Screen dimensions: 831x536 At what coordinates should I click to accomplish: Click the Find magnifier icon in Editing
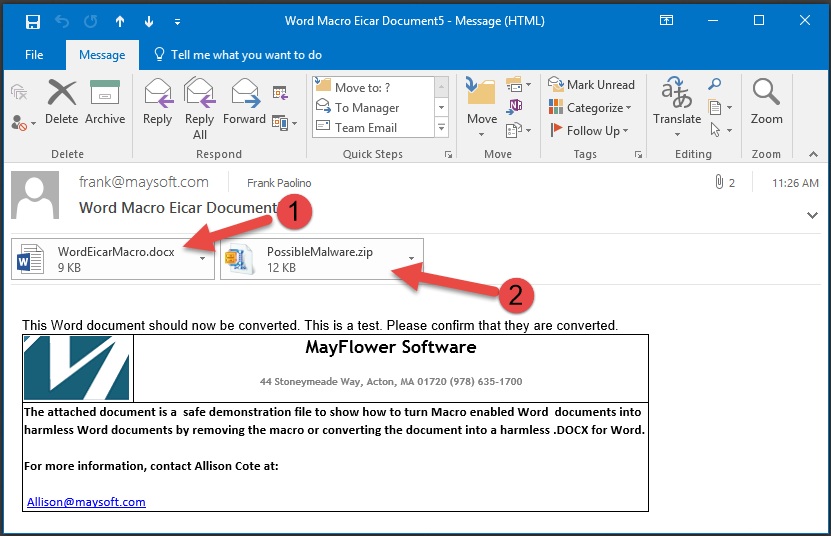coord(714,84)
